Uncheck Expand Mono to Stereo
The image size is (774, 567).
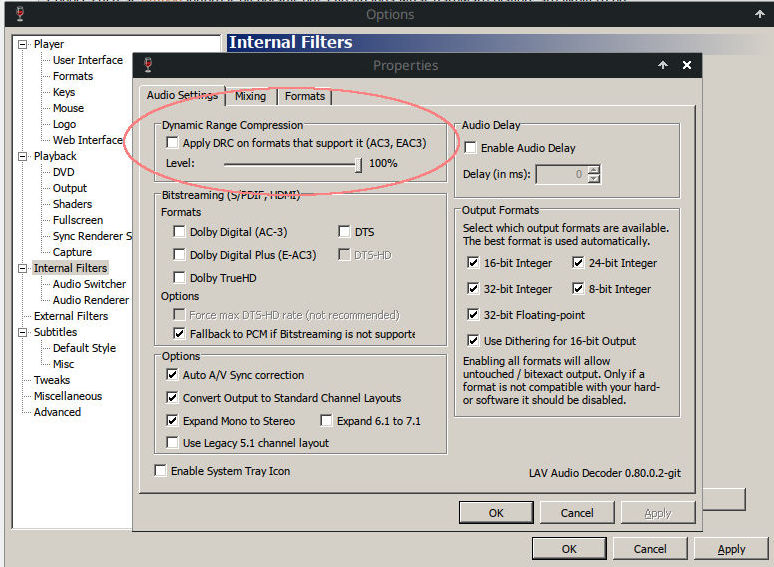172,420
